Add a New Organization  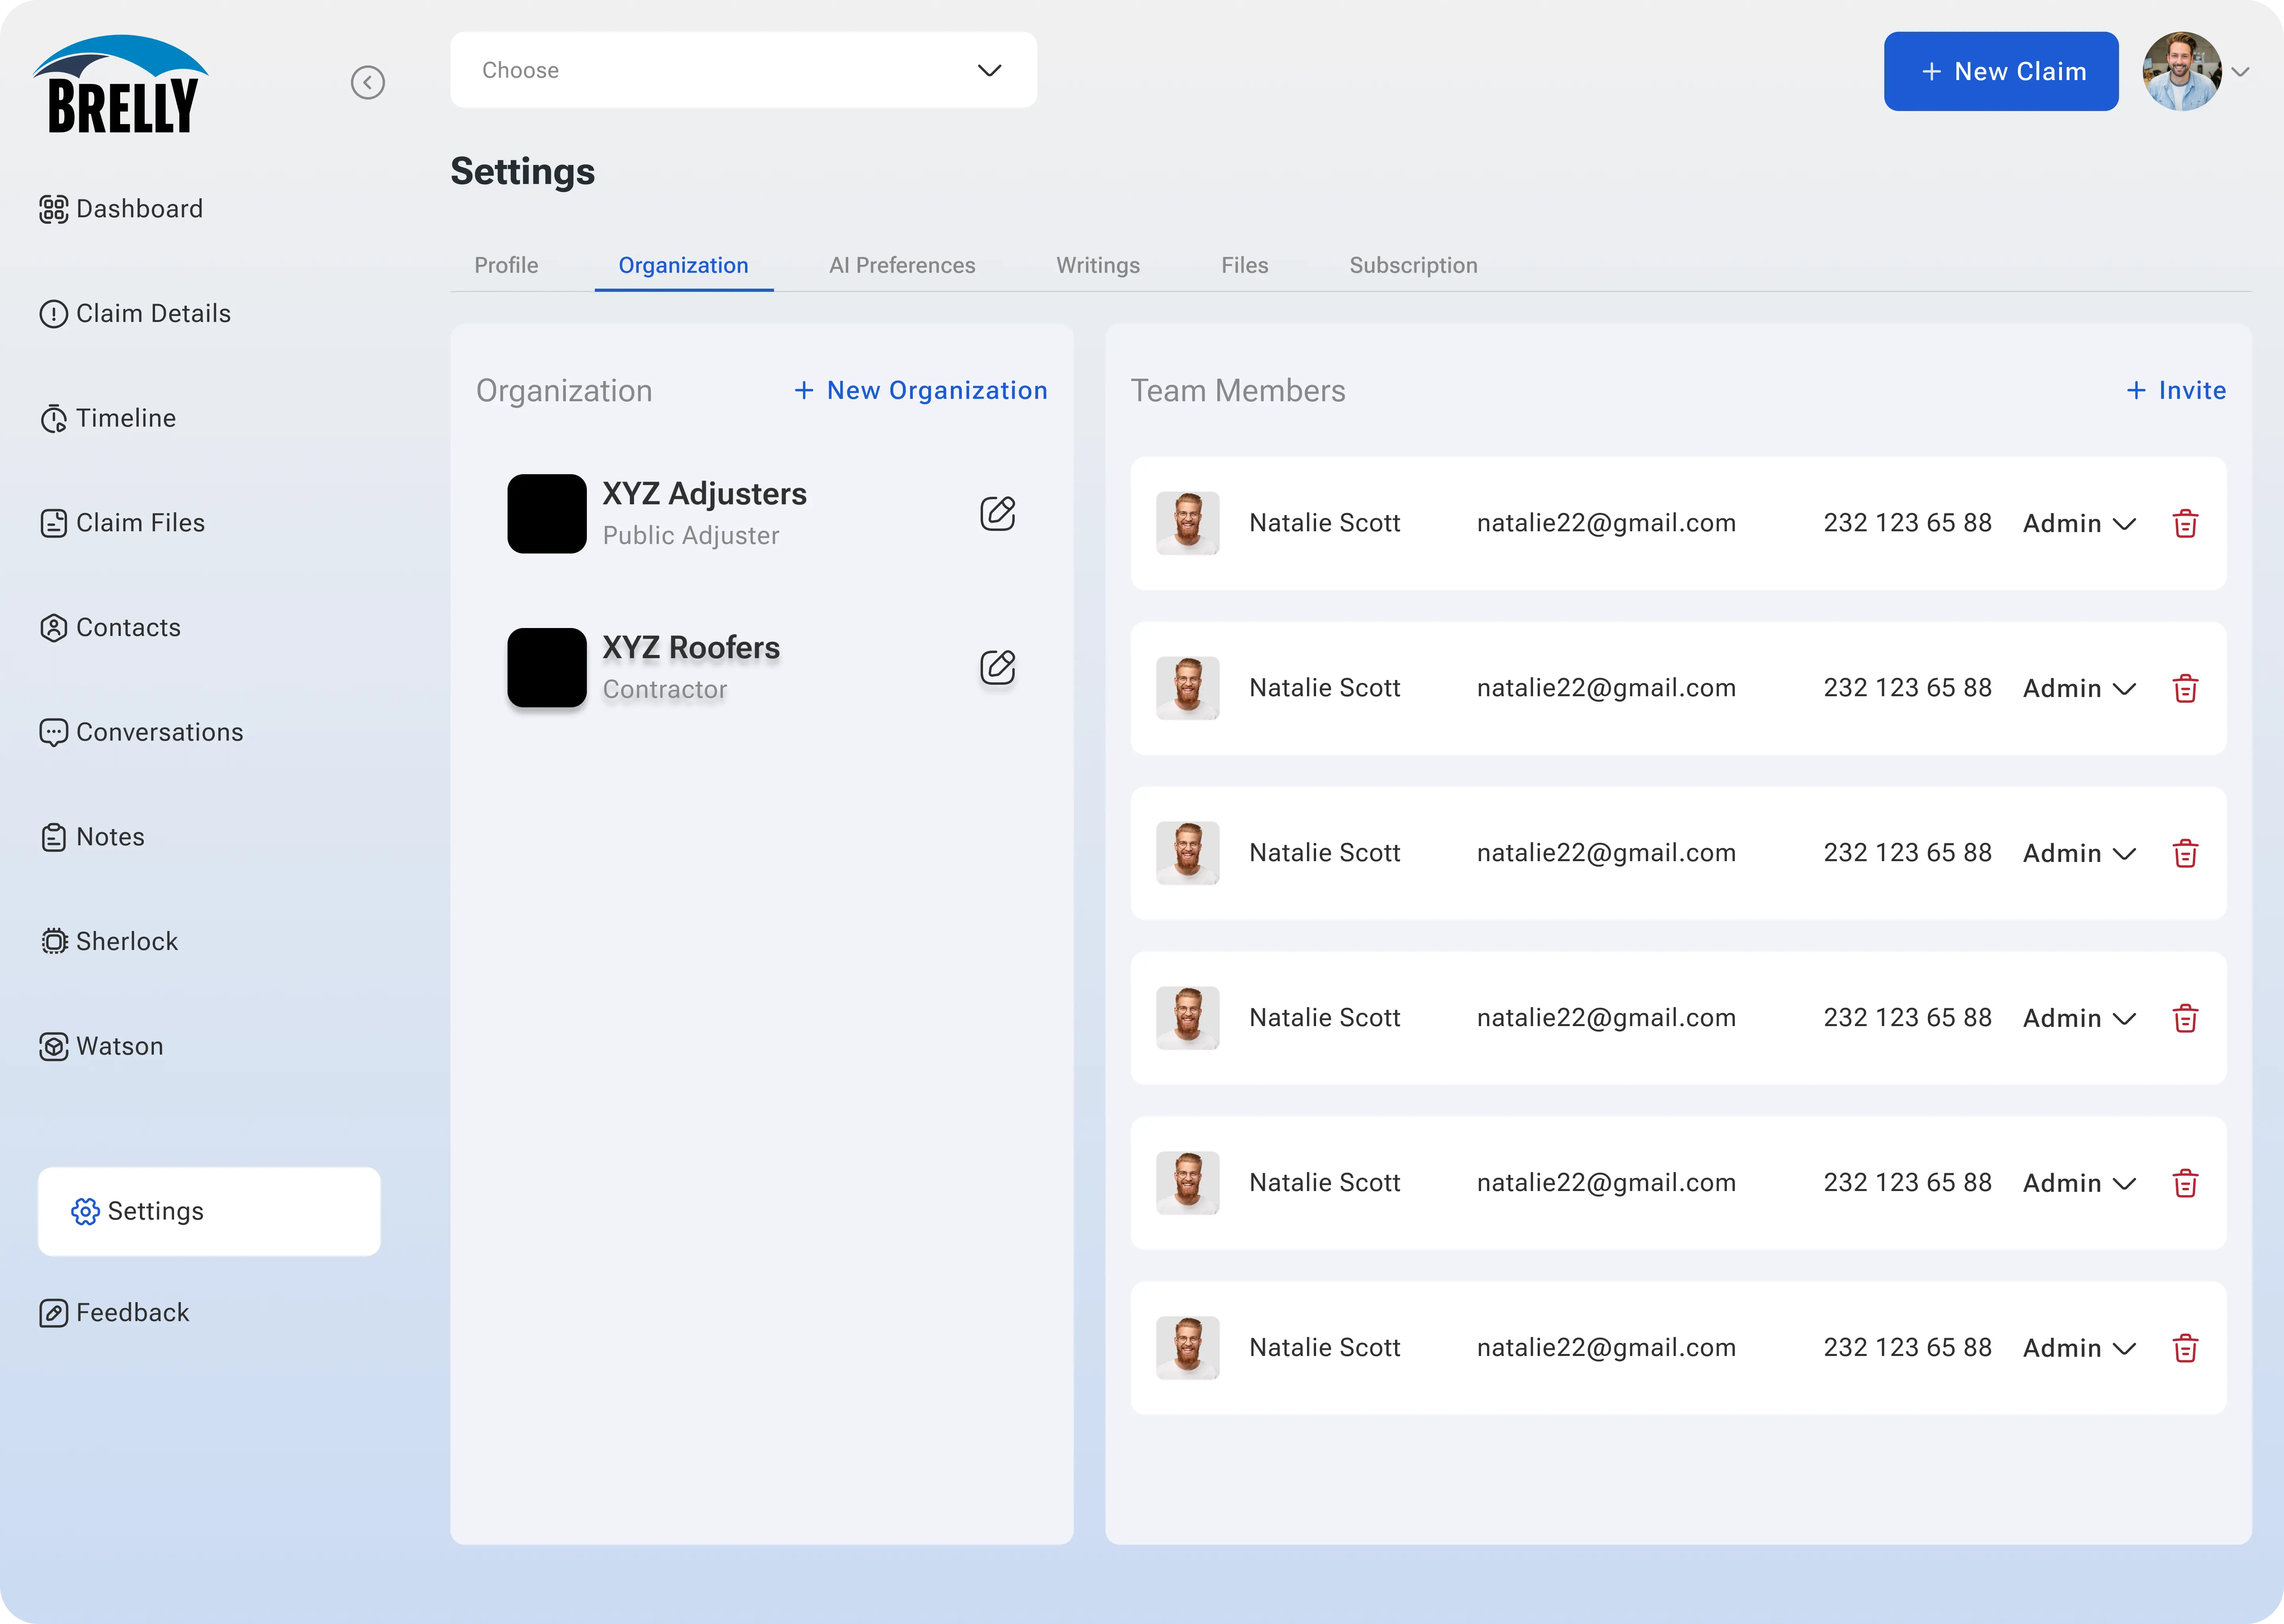point(921,391)
